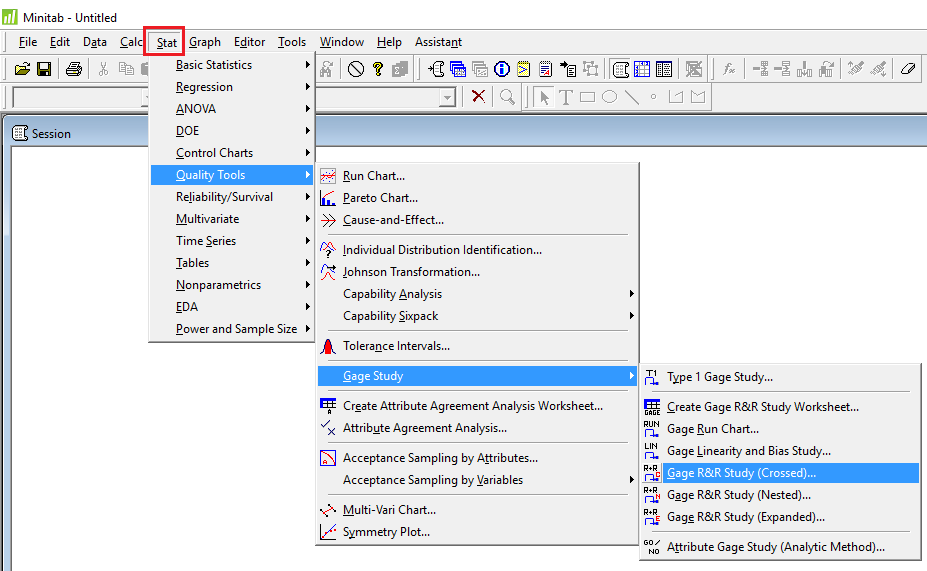The image size is (927, 571).
Task: Click the red X icon in toolbar
Action: [x=479, y=96]
